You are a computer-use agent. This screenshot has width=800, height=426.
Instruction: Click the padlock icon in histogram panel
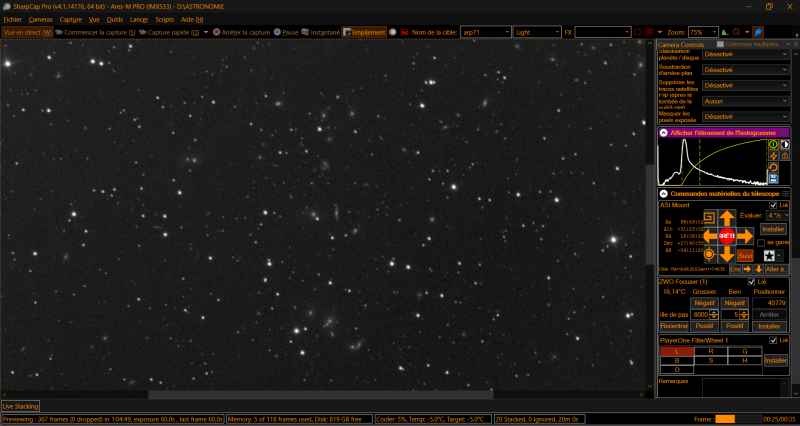(x=784, y=156)
